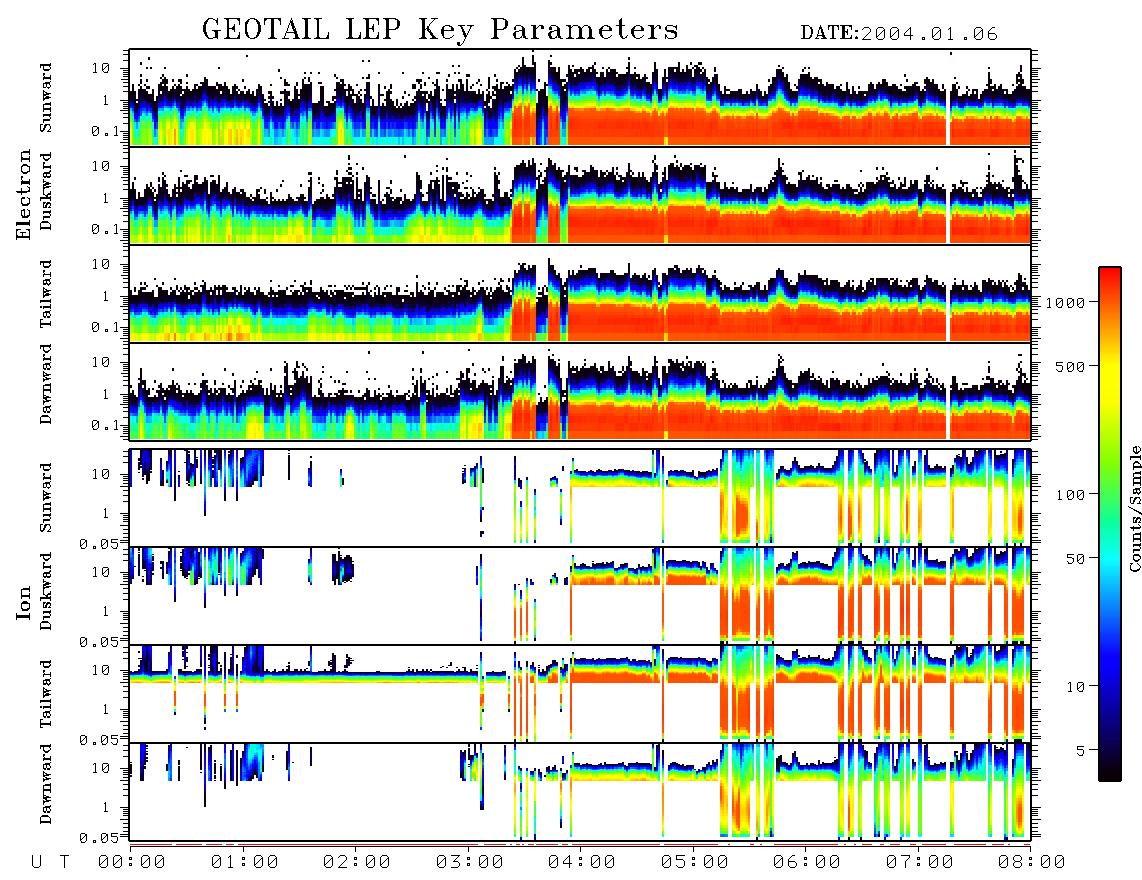Click the Ion 'Dawnward' panel label
Screen dimensions: 1142x880
click(x=47, y=784)
